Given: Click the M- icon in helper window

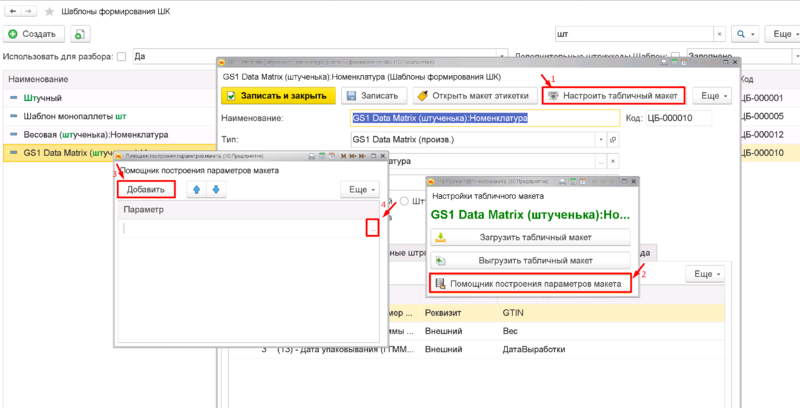Looking at the screenshot, I should coord(361,156).
